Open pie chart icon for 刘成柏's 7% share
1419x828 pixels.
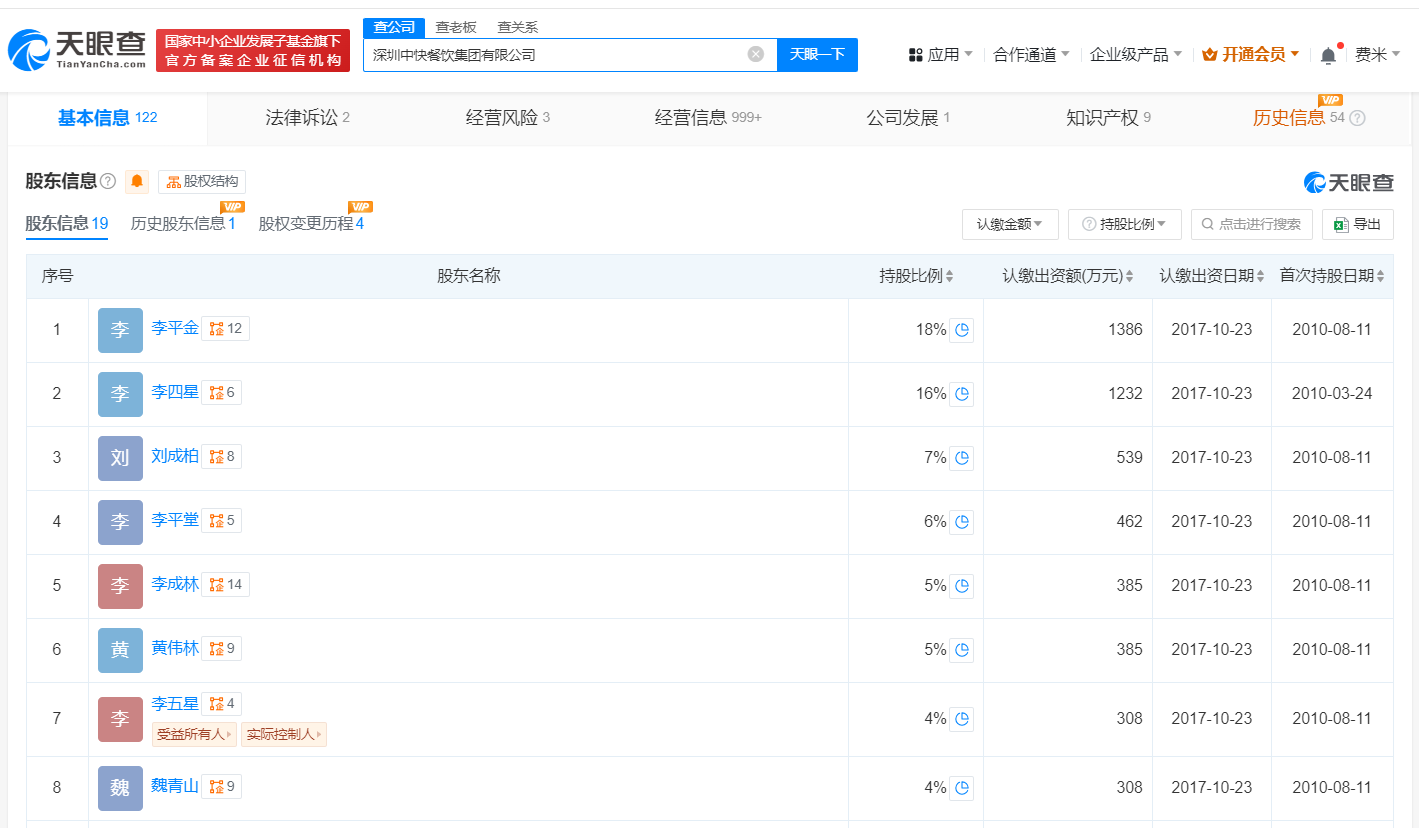coord(961,458)
